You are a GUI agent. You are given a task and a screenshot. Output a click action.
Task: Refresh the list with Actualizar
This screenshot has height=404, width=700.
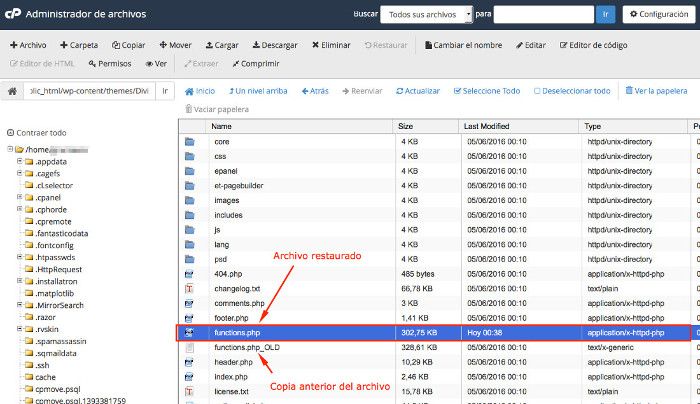[418, 91]
